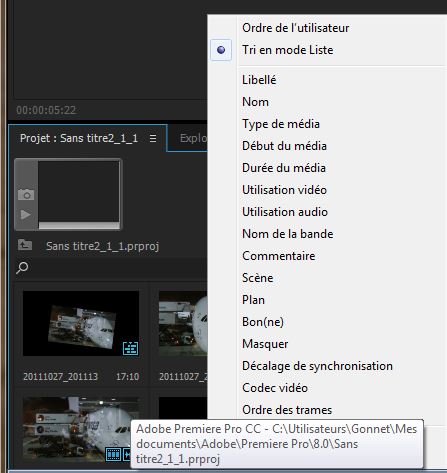This screenshot has width=447, height=473.
Task: Click the filmstrip video-usage badge icon
Action: pos(113,454)
